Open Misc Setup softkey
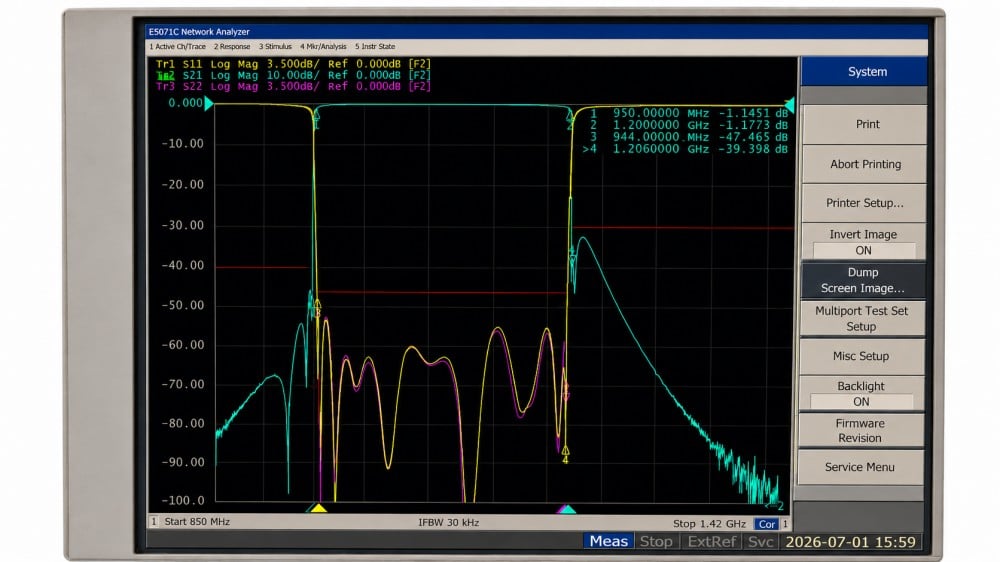Viewport: 1000px width, 562px height. coord(860,356)
